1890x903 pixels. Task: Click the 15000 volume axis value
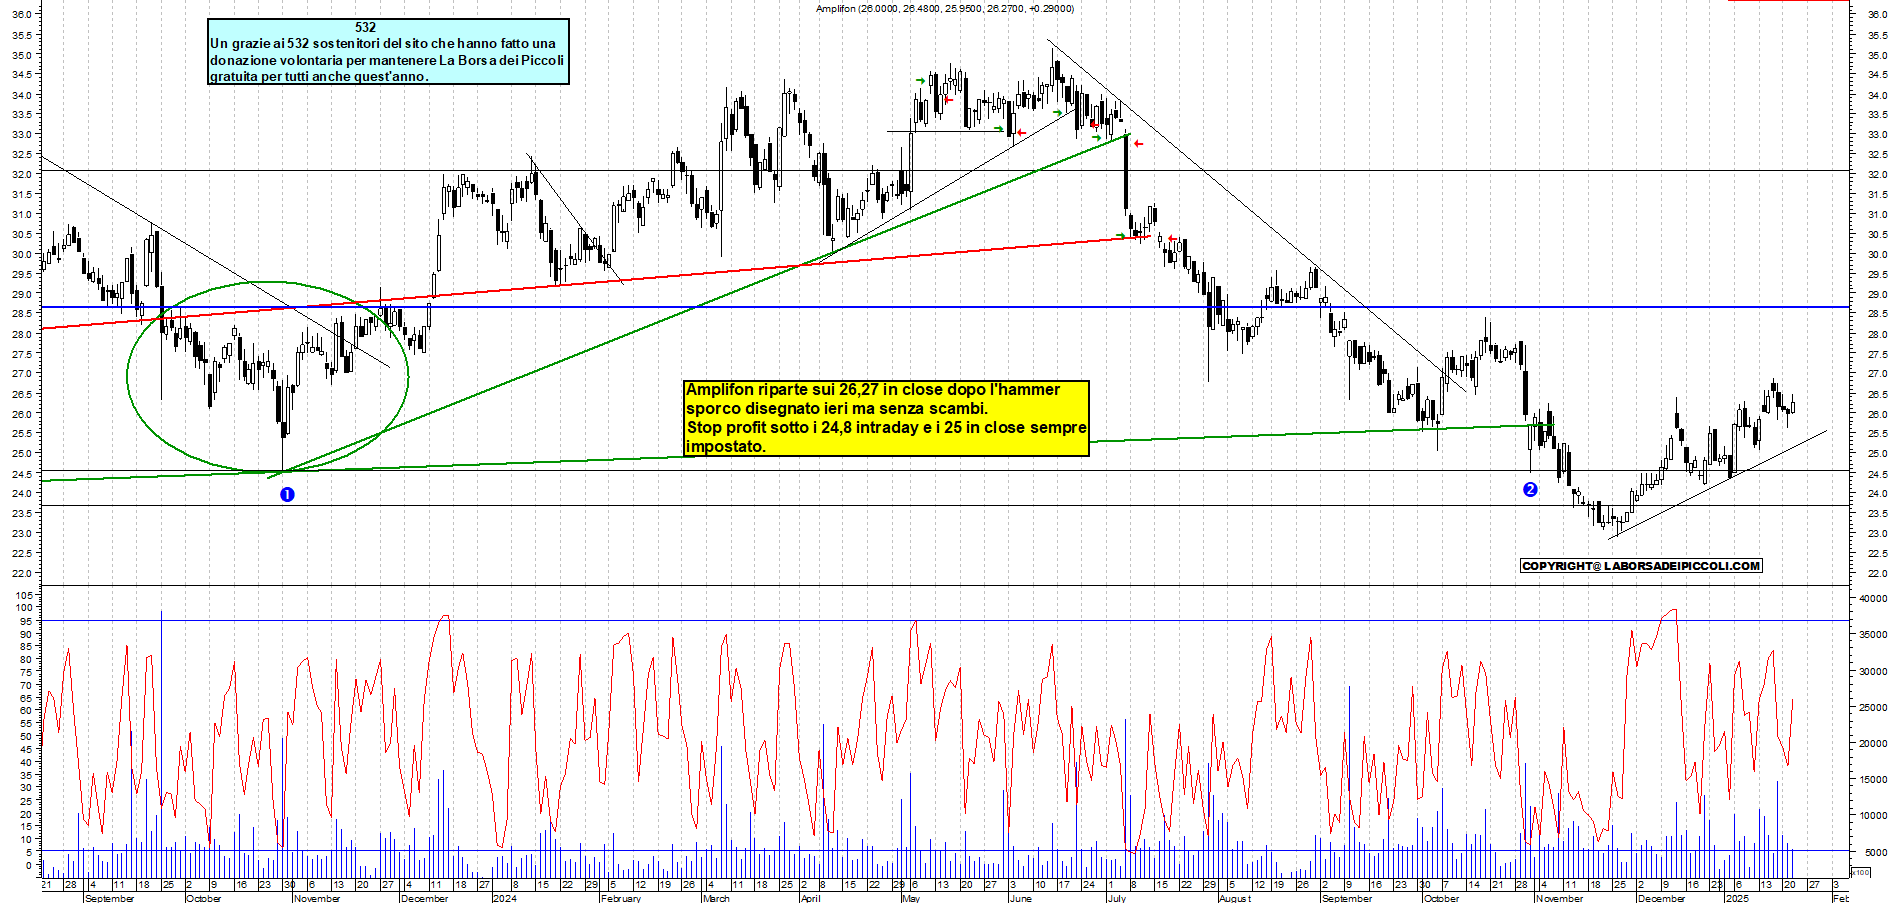pyautogui.click(x=1872, y=779)
